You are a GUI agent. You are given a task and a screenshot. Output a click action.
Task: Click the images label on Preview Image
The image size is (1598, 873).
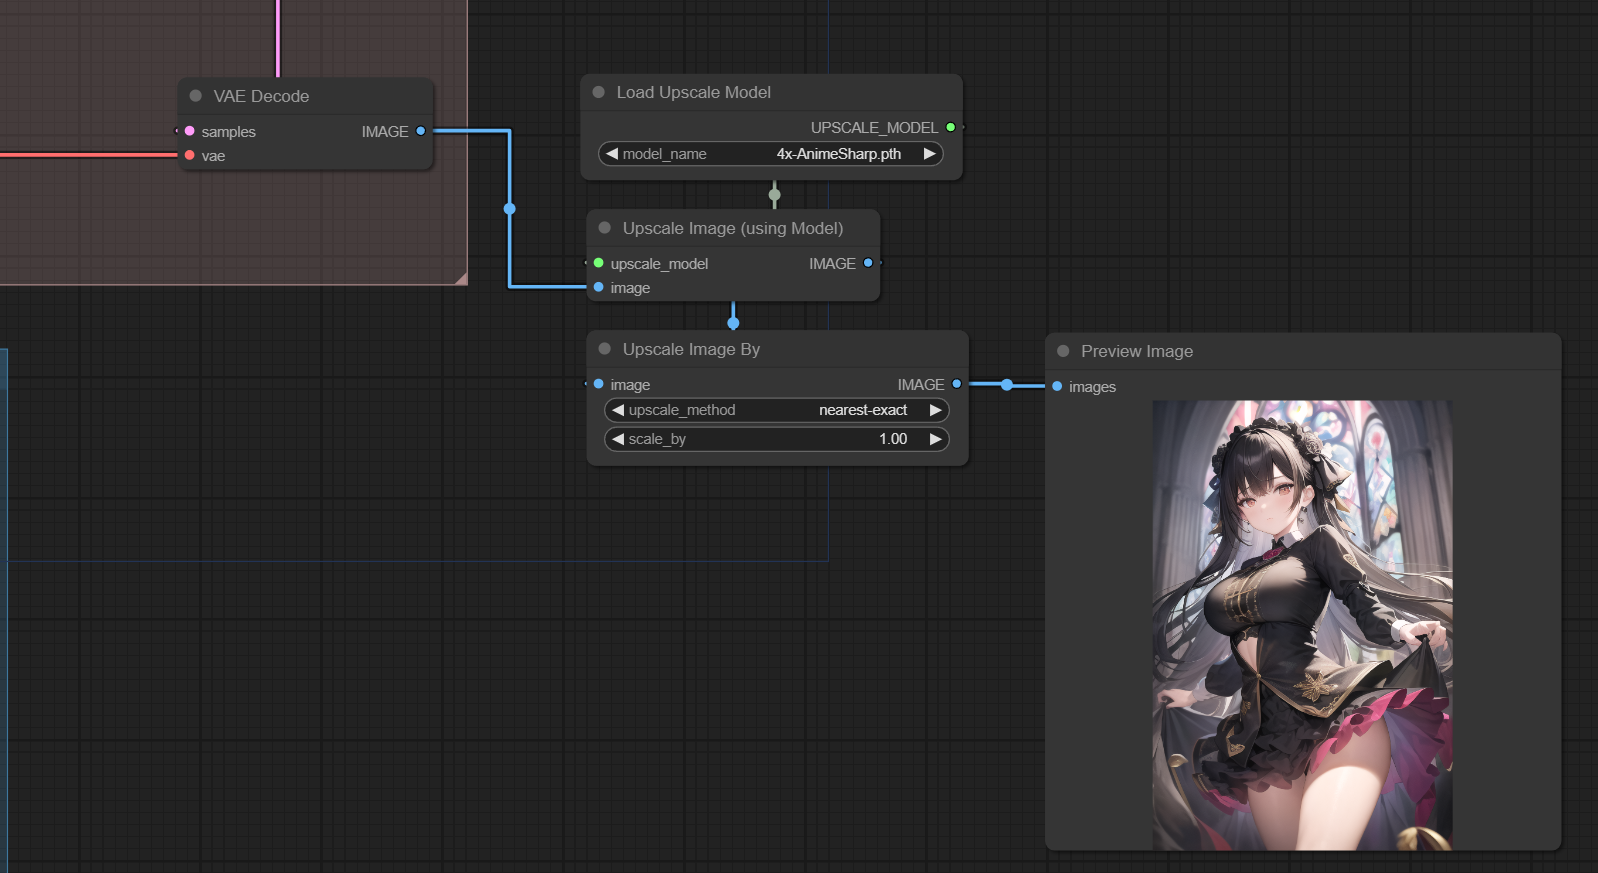pos(1092,387)
